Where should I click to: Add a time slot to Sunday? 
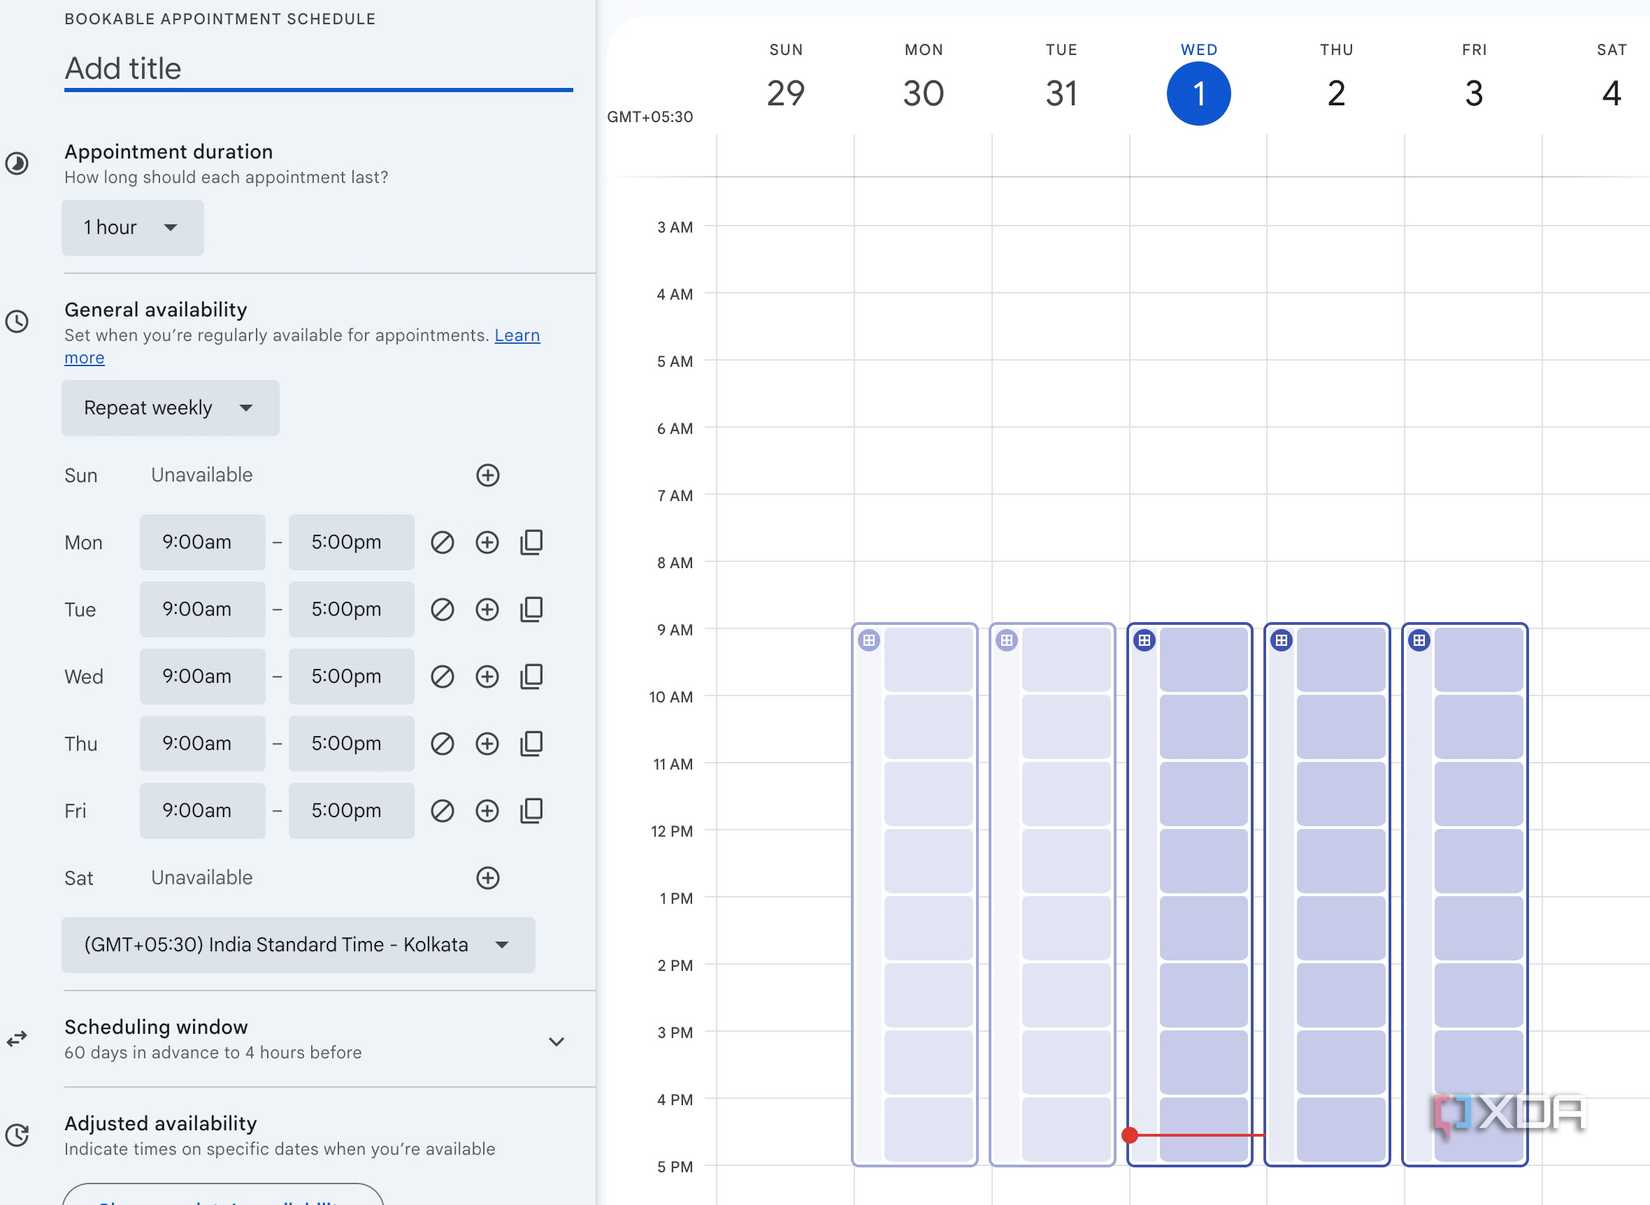pos(487,475)
